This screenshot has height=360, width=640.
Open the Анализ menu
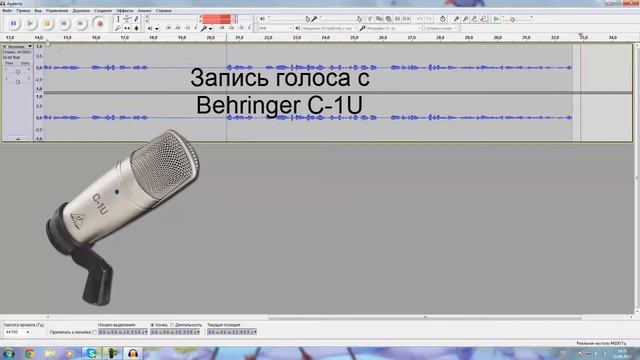coord(144,11)
